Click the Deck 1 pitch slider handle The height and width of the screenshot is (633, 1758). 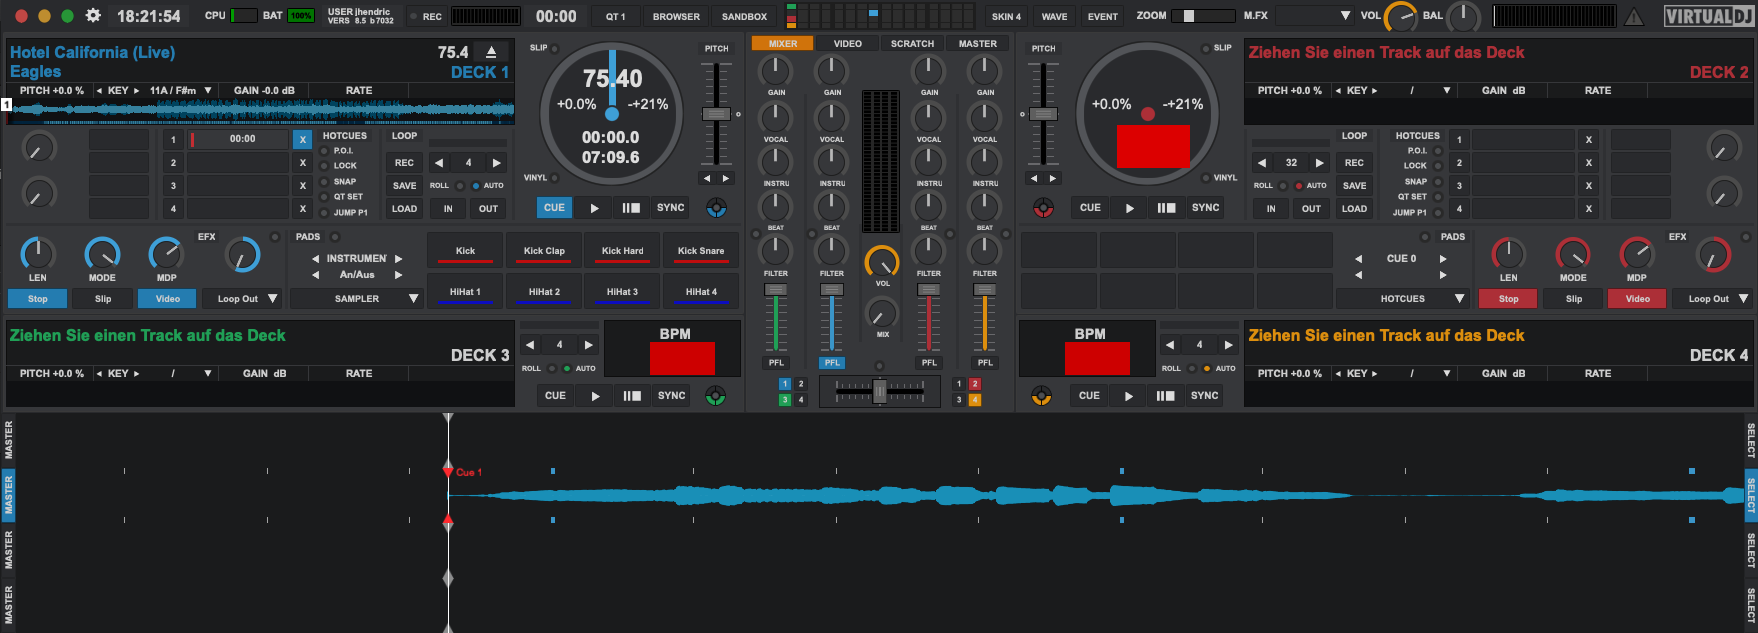[x=716, y=114]
